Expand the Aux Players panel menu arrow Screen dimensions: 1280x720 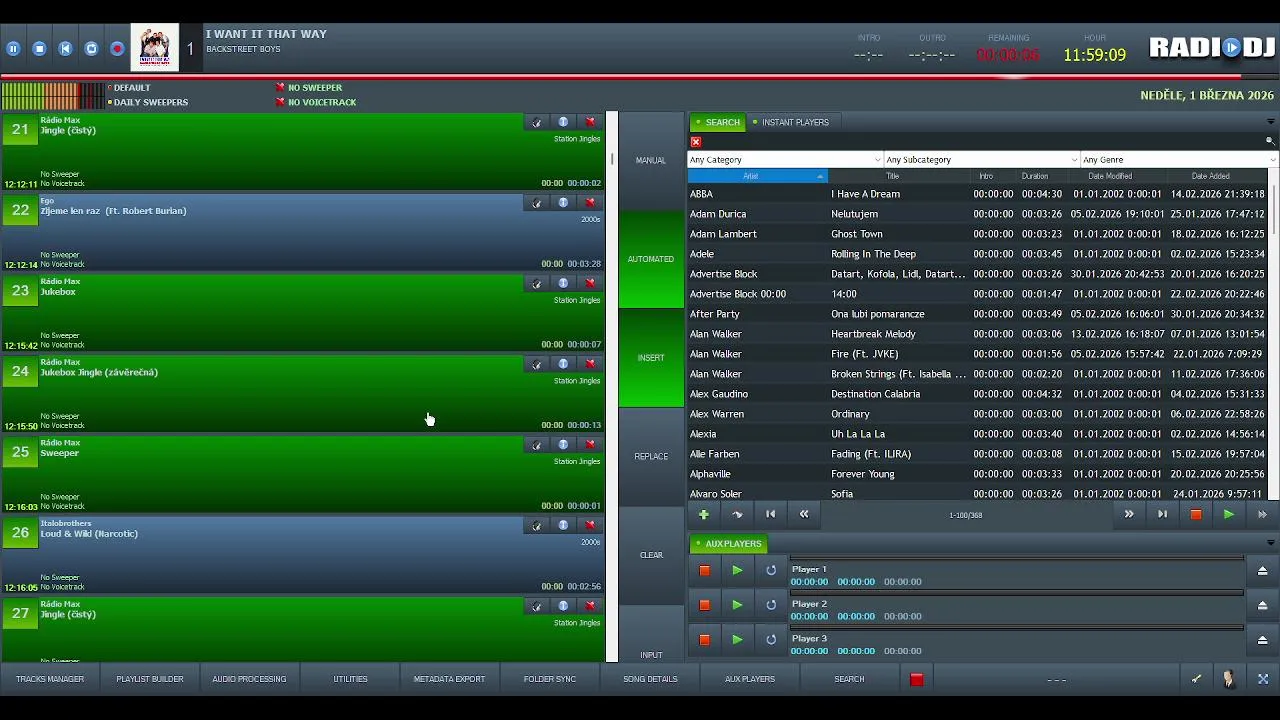click(x=1271, y=543)
